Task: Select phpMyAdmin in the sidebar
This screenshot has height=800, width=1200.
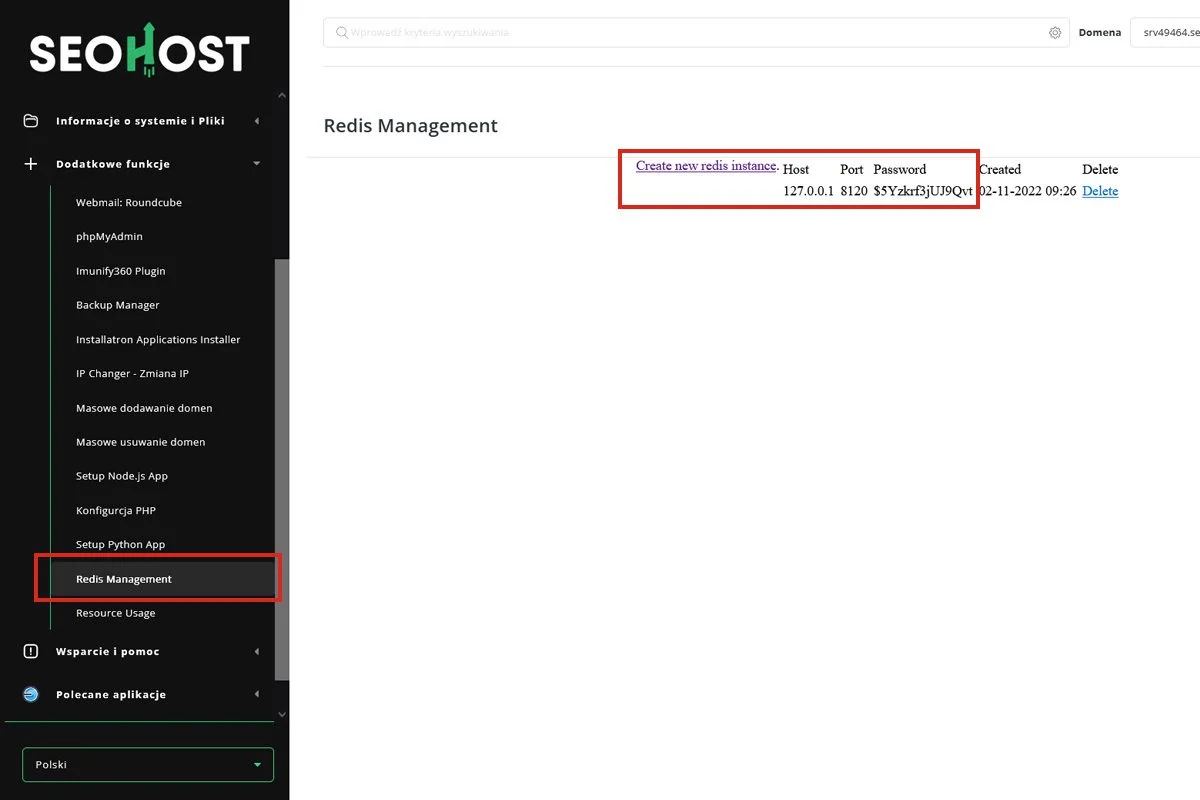Action: point(109,237)
